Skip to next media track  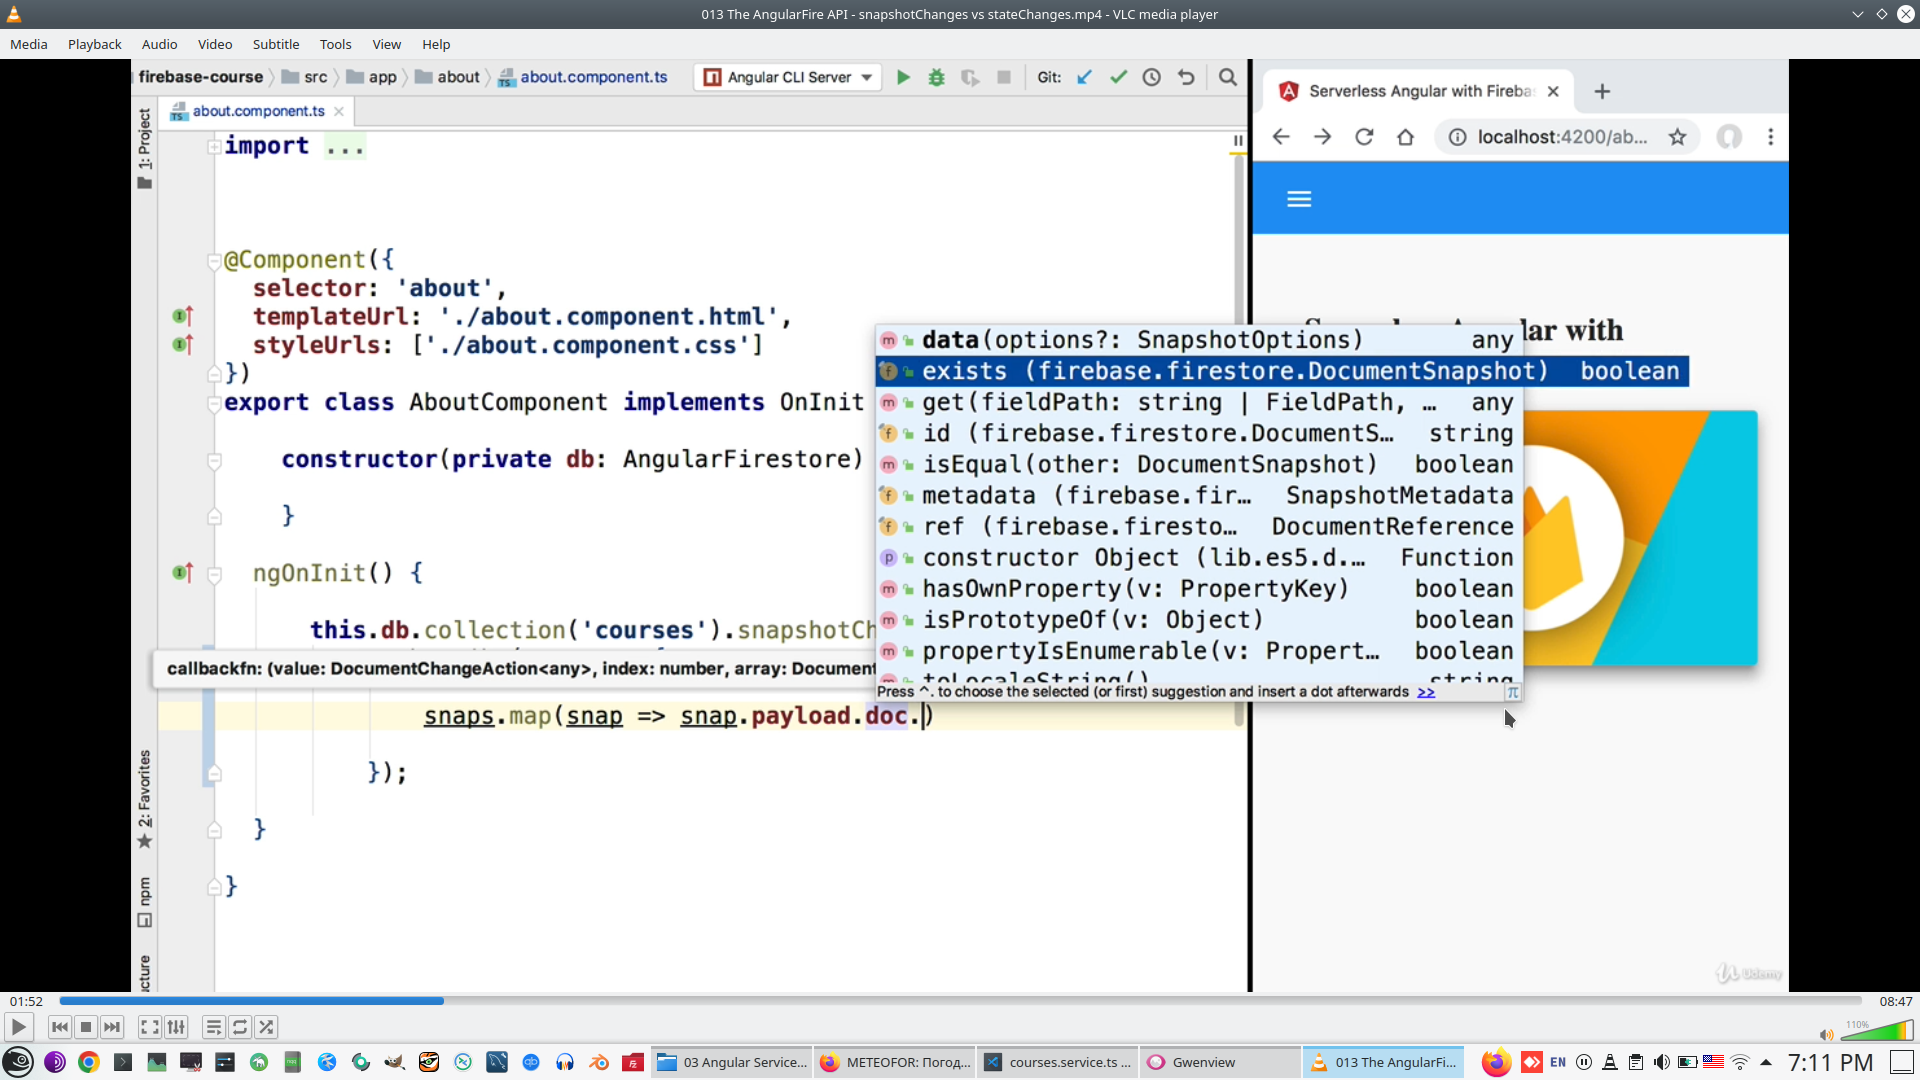pos(112,1027)
